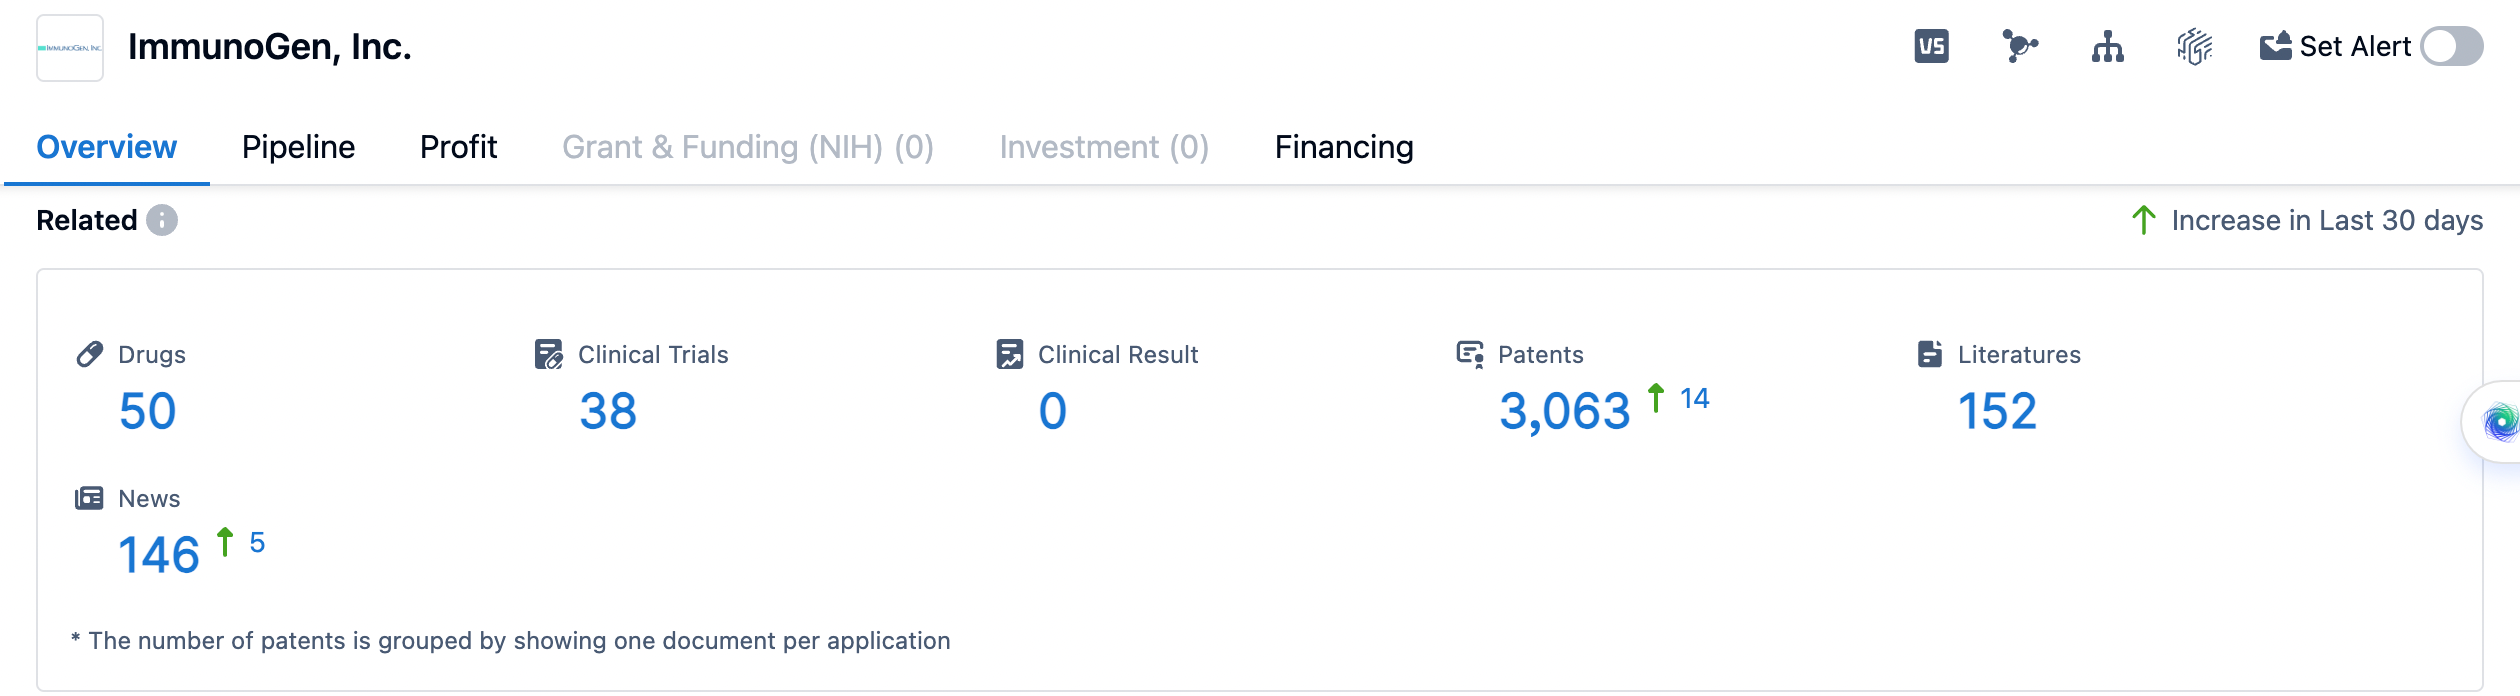2520x696 pixels.
Task: Click the 146 news count
Action: pos(159,555)
